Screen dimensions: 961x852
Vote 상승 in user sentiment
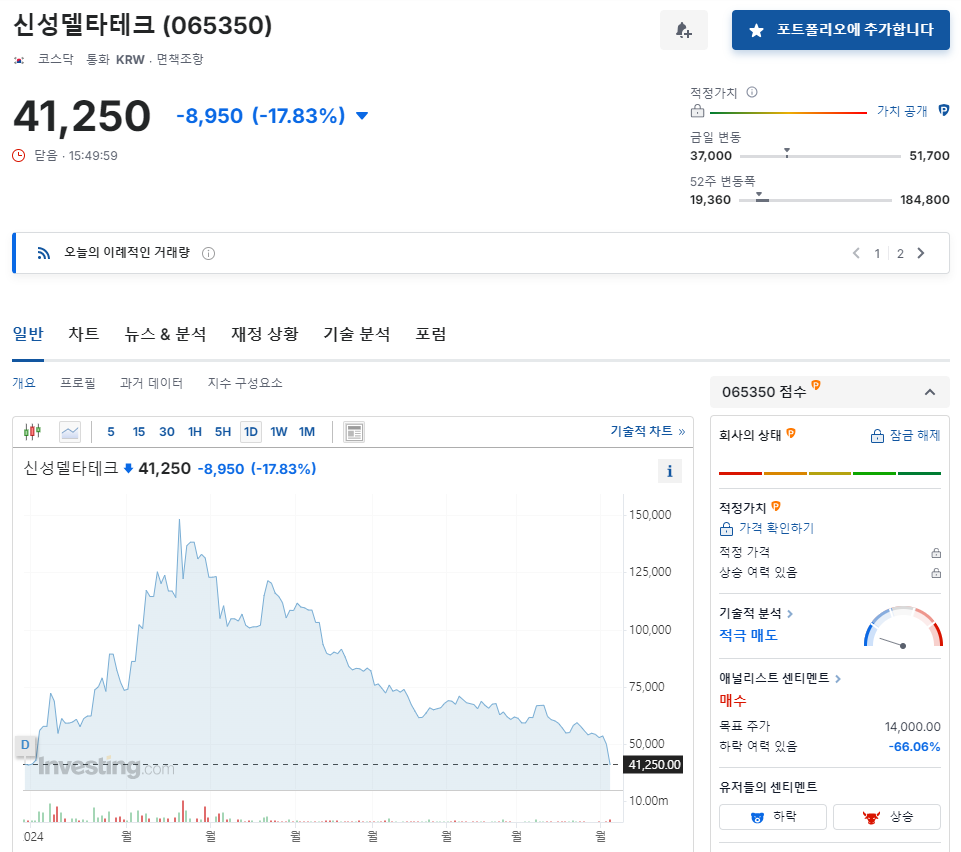coord(888,816)
